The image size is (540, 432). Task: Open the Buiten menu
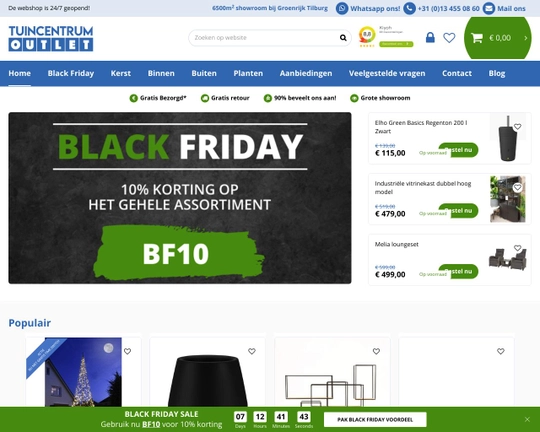pos(204,73)
